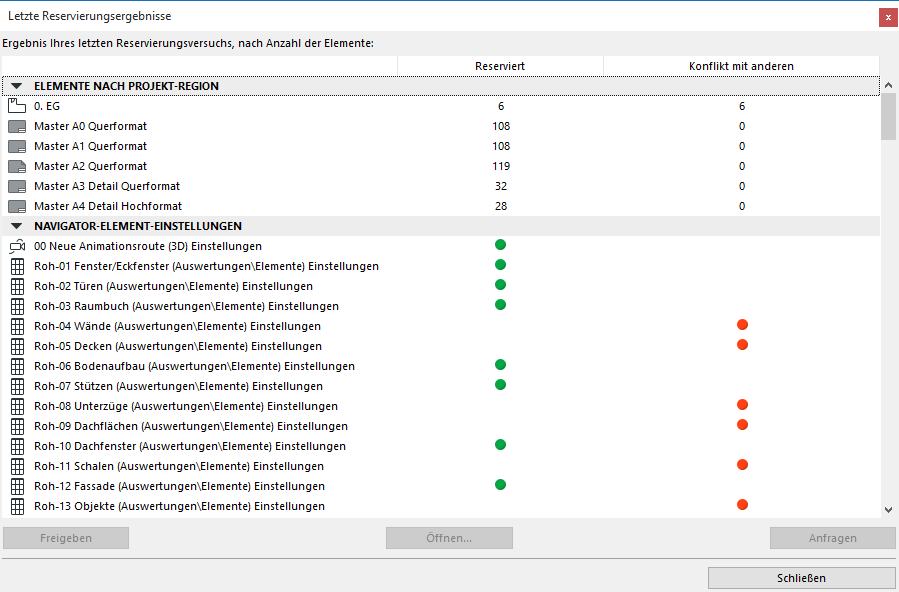Click red conflict dot for Roh-05 Decken
The width and height of the screenshot is (899, 592).
[x=742, y=345]
